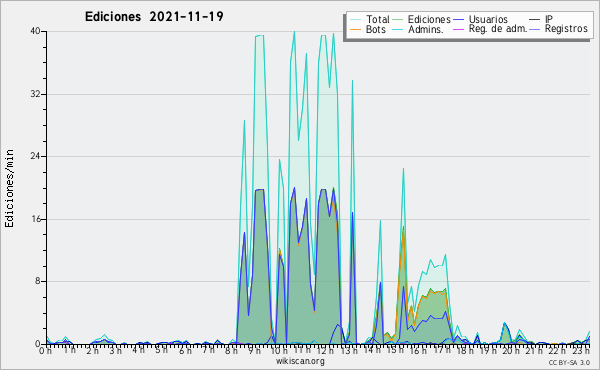The width and height of the screenshot is (600, 370).
Task: Click the teal Total color swatch in legend
Action: point(355,20)
